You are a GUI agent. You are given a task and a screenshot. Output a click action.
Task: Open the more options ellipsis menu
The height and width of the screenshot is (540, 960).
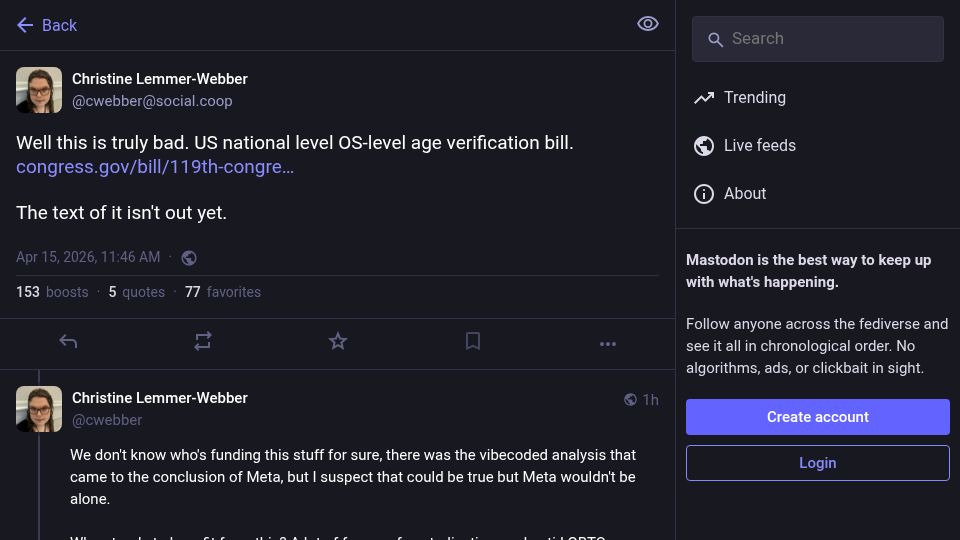607,343
